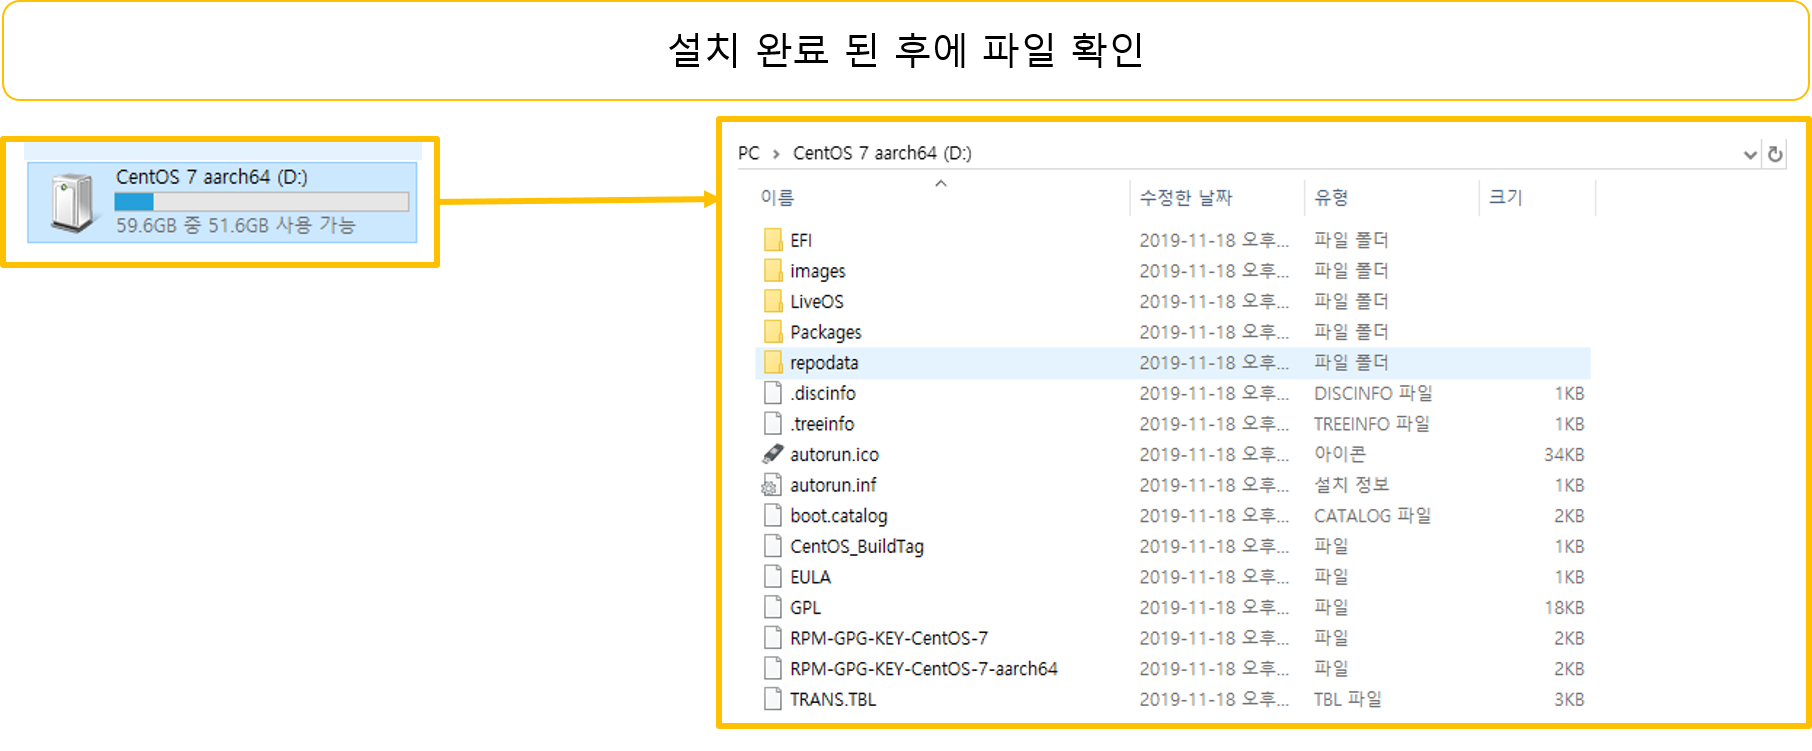Click PC in the address breadcrumb

click(x=749, y=153)
